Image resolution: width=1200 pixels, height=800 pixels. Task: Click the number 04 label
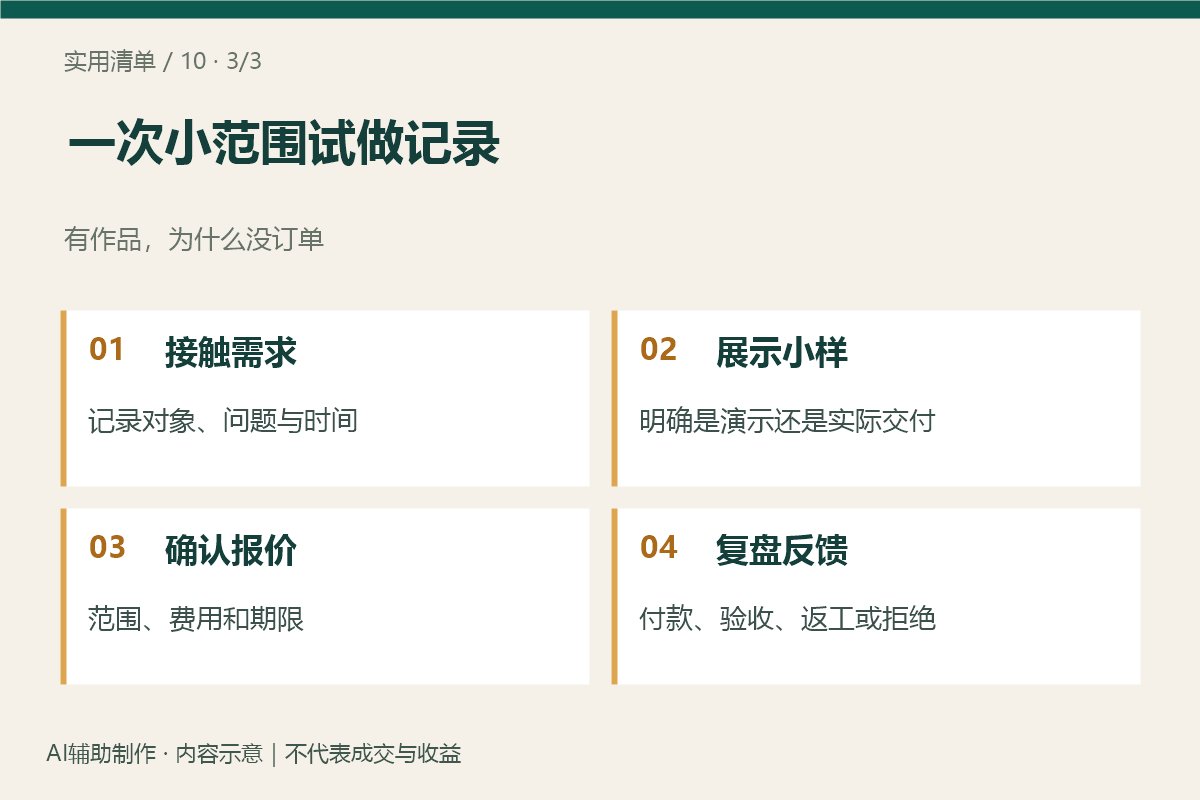(658, 548)
